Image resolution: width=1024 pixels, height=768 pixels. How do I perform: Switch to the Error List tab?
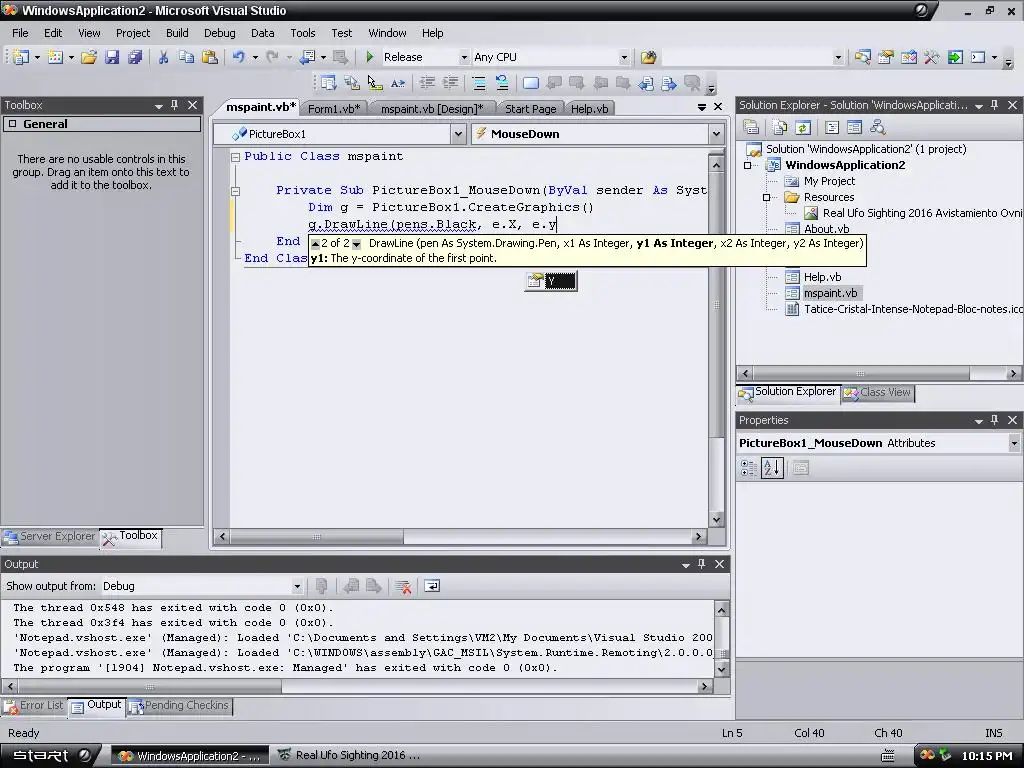[34, 705]
